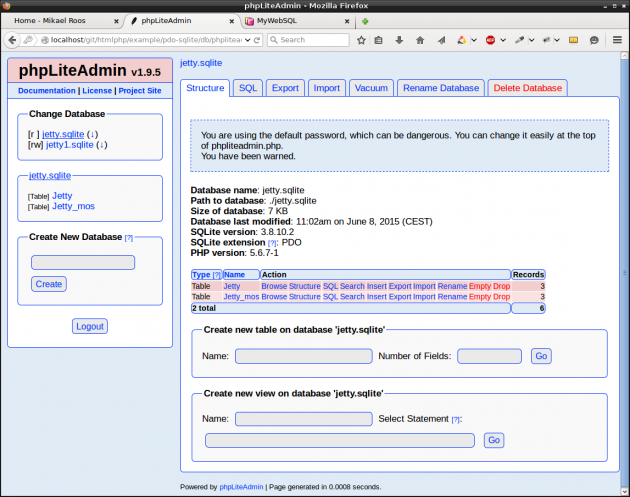The width and height of the screenshot is (630, 497).
Task: Click the gear-style extension icon with dropdown
Action: tap(546, 40)
